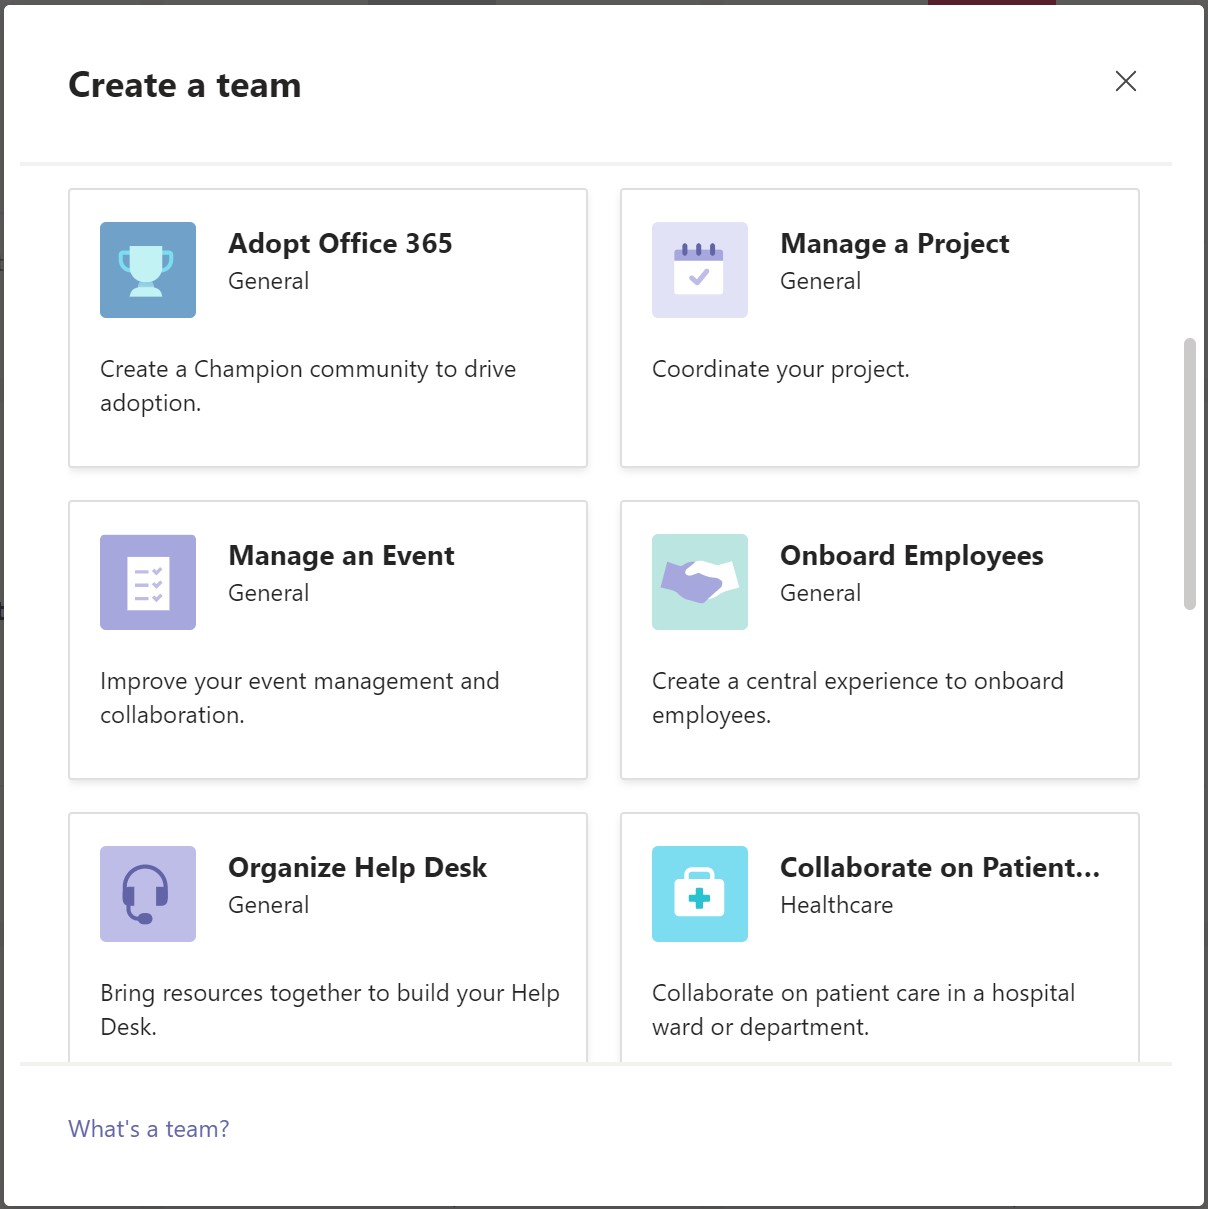
Task: Click the Create a team dialog title
Action: pos(184,85)
